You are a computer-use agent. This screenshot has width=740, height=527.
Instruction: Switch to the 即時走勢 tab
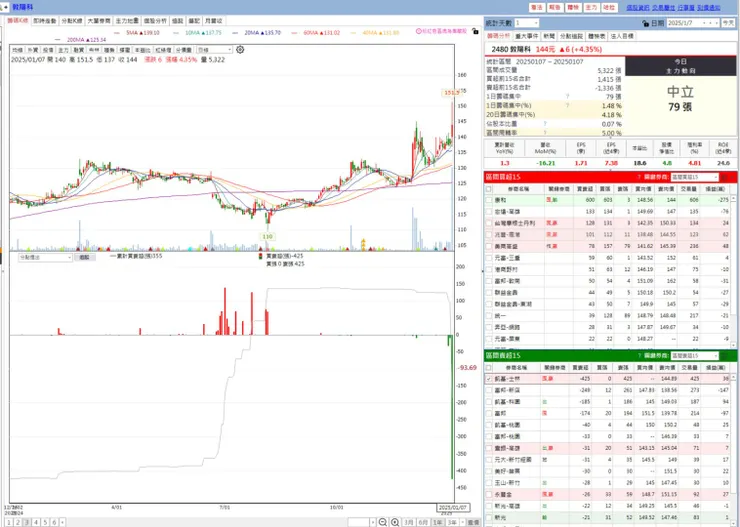point(45,21)
